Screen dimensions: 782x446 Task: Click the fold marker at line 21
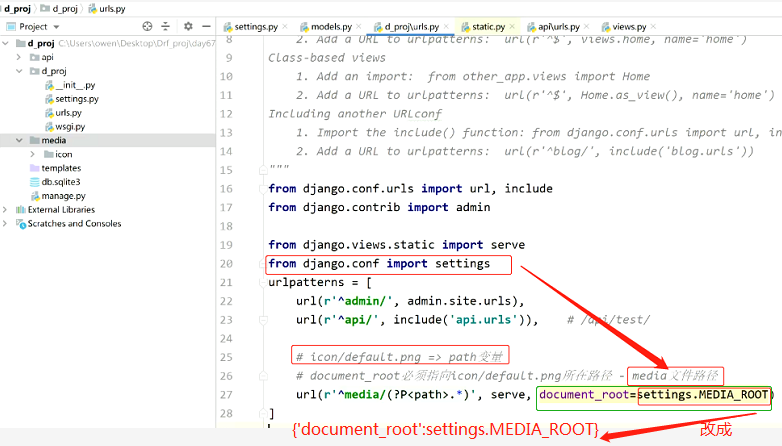tap(263, 283)
